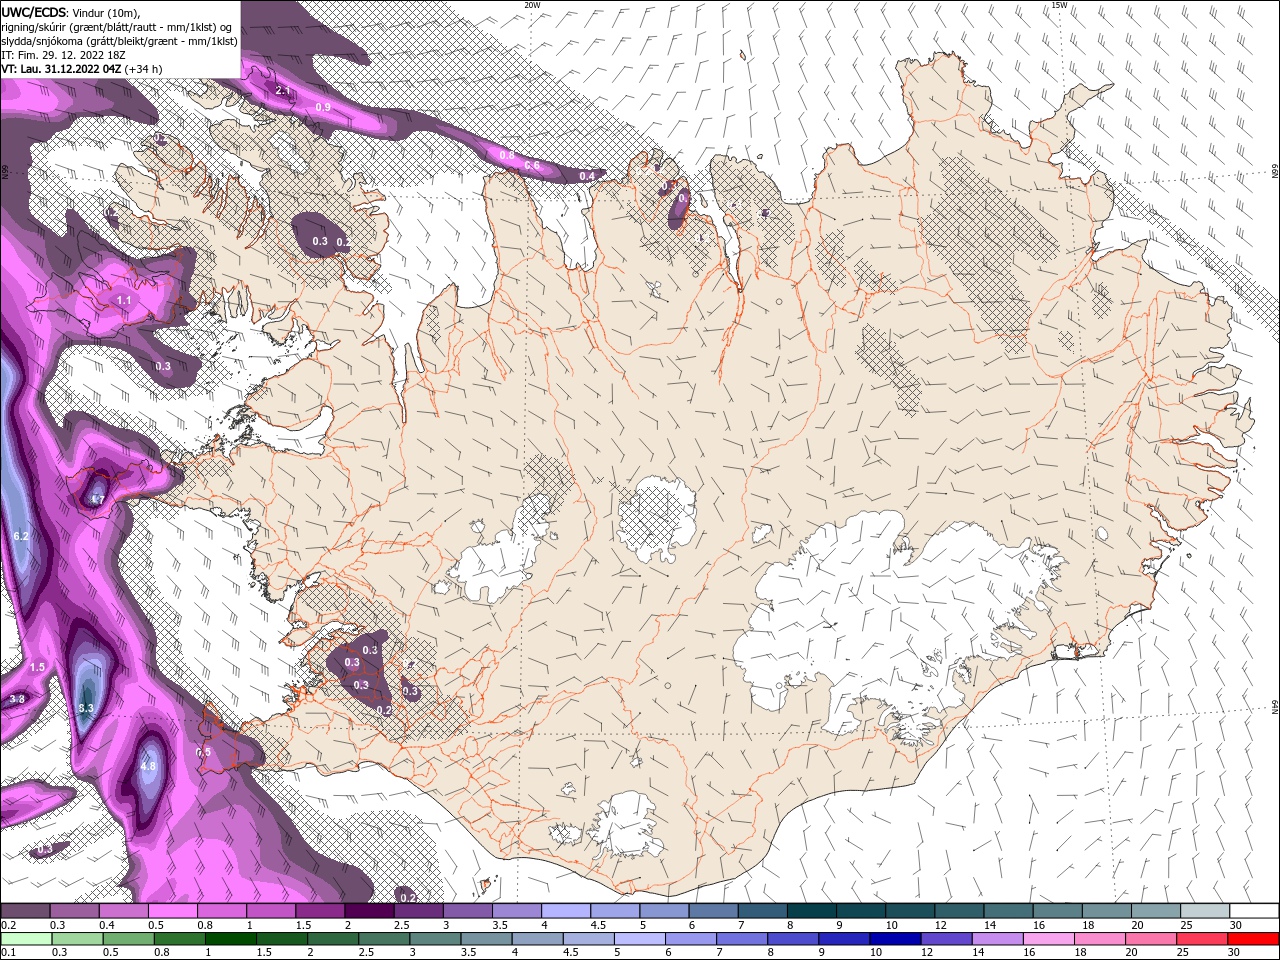
Task: Click the bright red swatch ending the rain legend
Action: click(x=1254, y=939)
